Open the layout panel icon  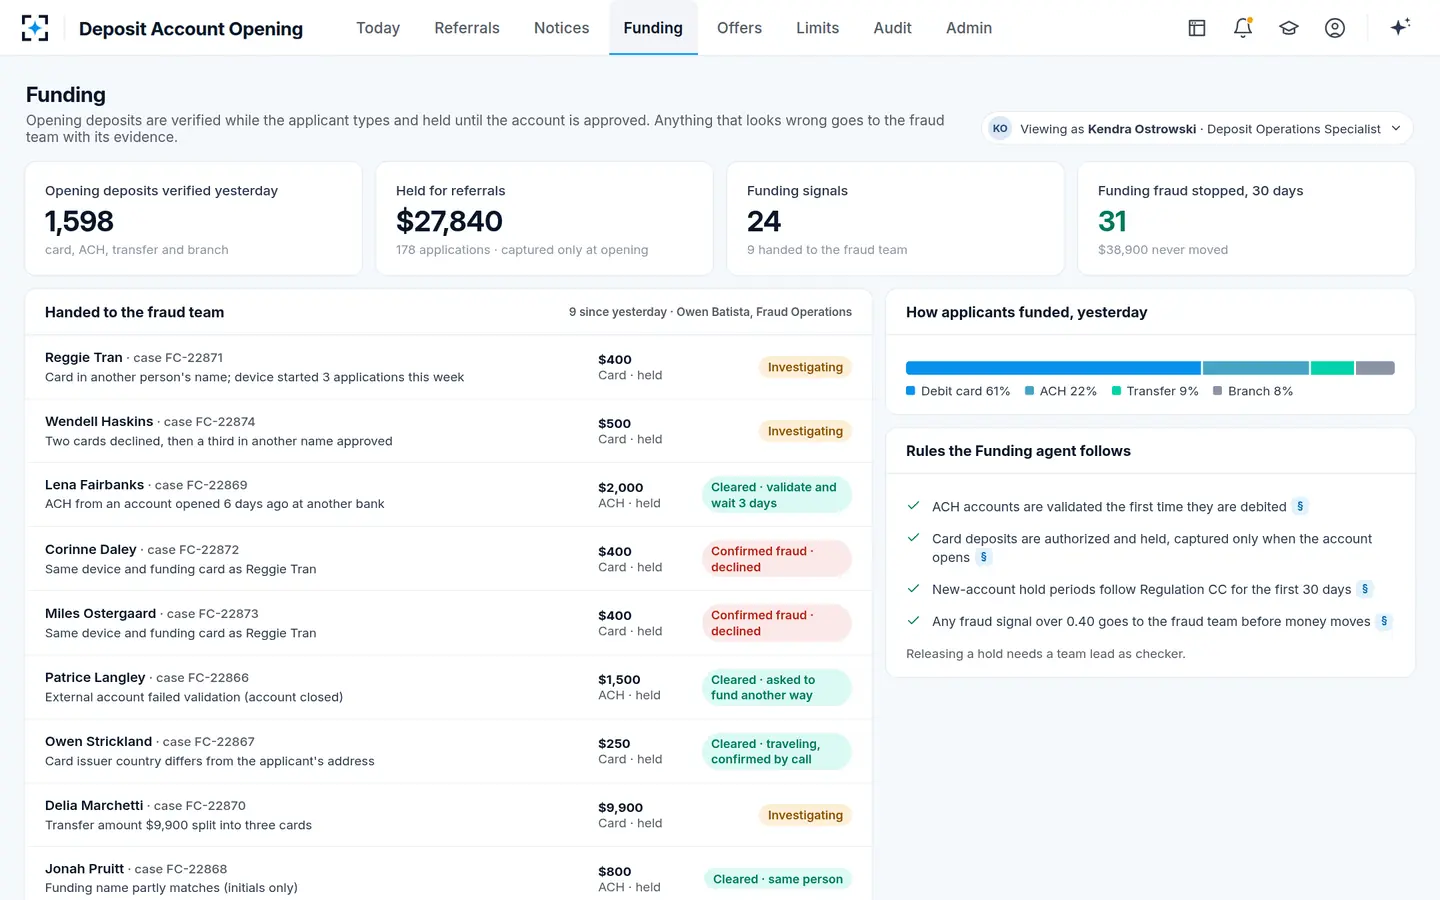(x=1197, y=28)
